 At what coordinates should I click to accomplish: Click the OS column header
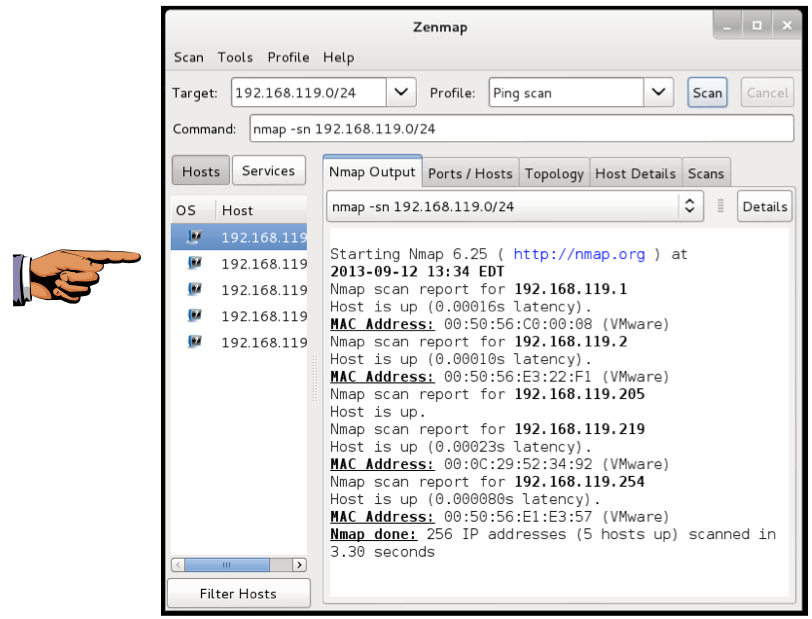pos(193,210)
